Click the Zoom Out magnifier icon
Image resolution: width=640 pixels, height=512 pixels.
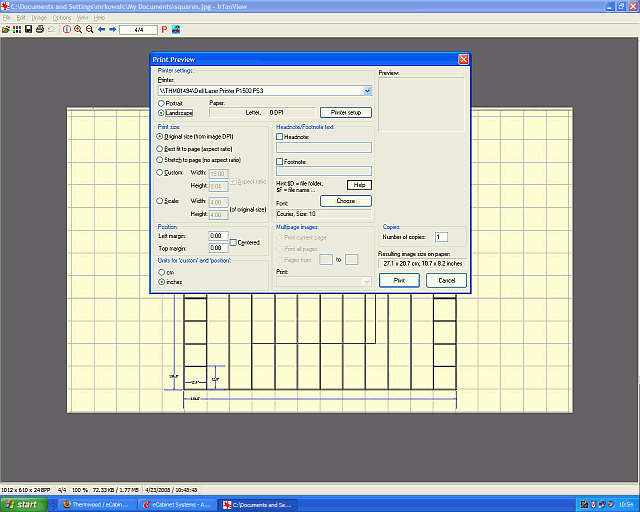(x=90, y=29)
